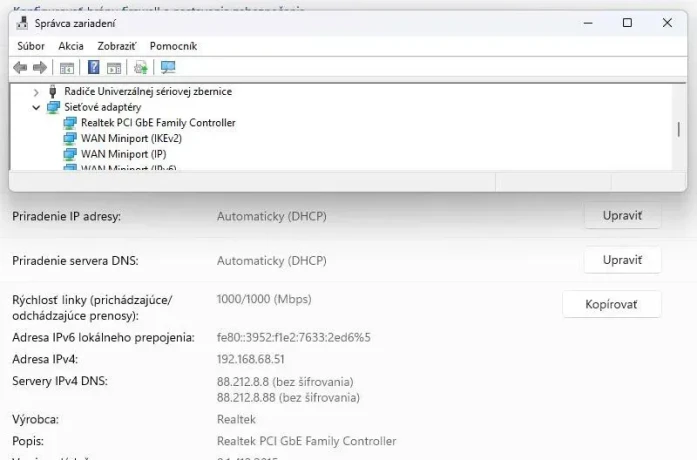Click the Sieťové adaptéry category icon
The image size is (697, 460).
pos(53,107)
